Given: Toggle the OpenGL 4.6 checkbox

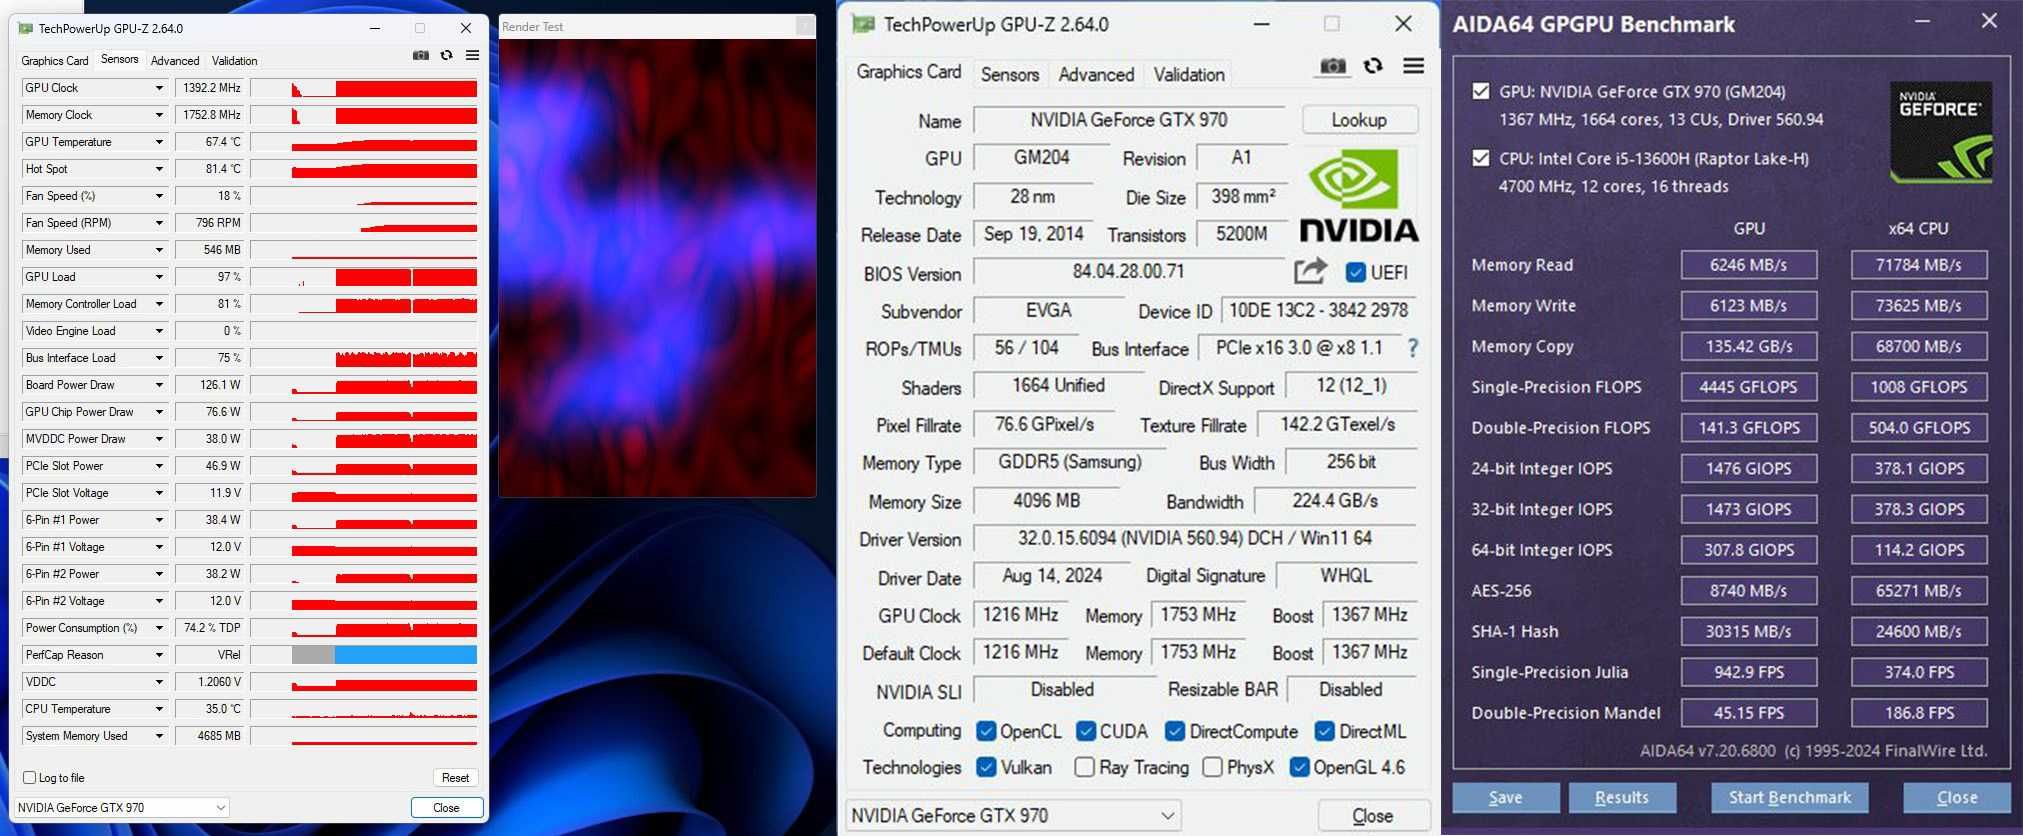Looking at the screenshot, I should click(1300, 767).
